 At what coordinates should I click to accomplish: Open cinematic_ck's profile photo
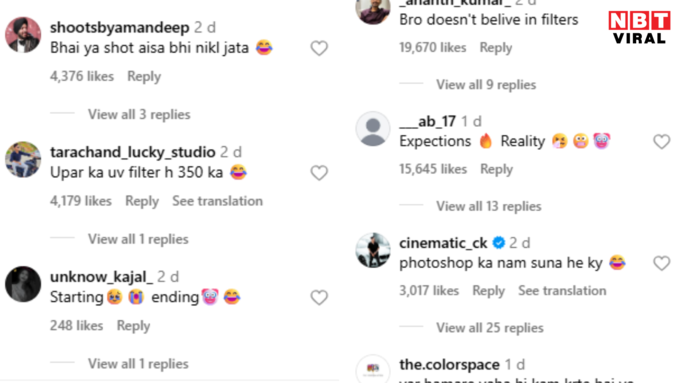point(373,250)
